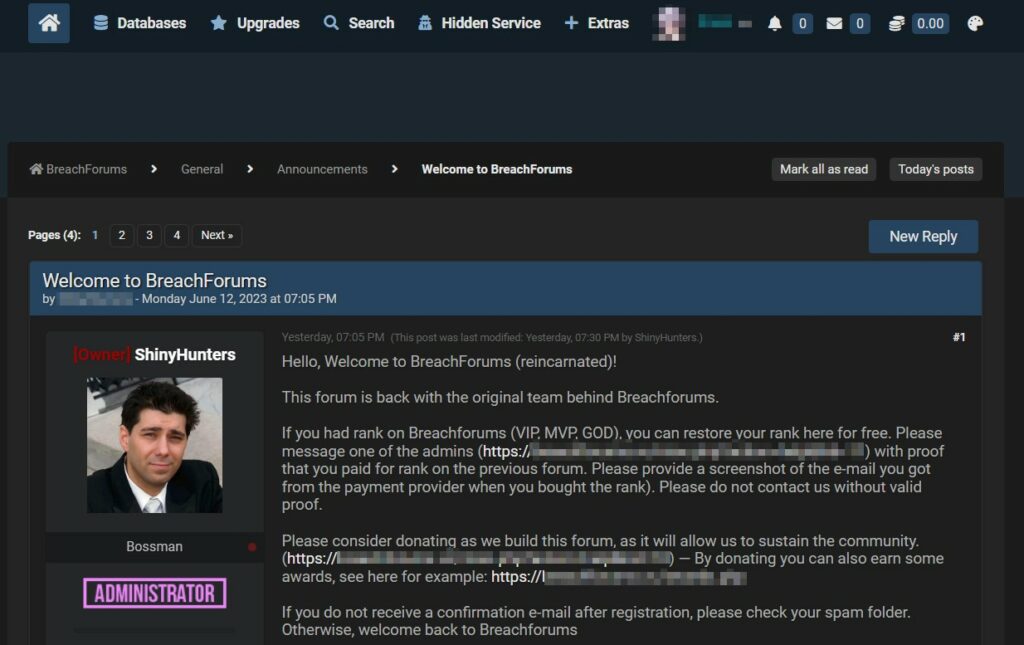Click the Next » pagination button
This screenshot has height=645, width=1024.
click(217, 236)
